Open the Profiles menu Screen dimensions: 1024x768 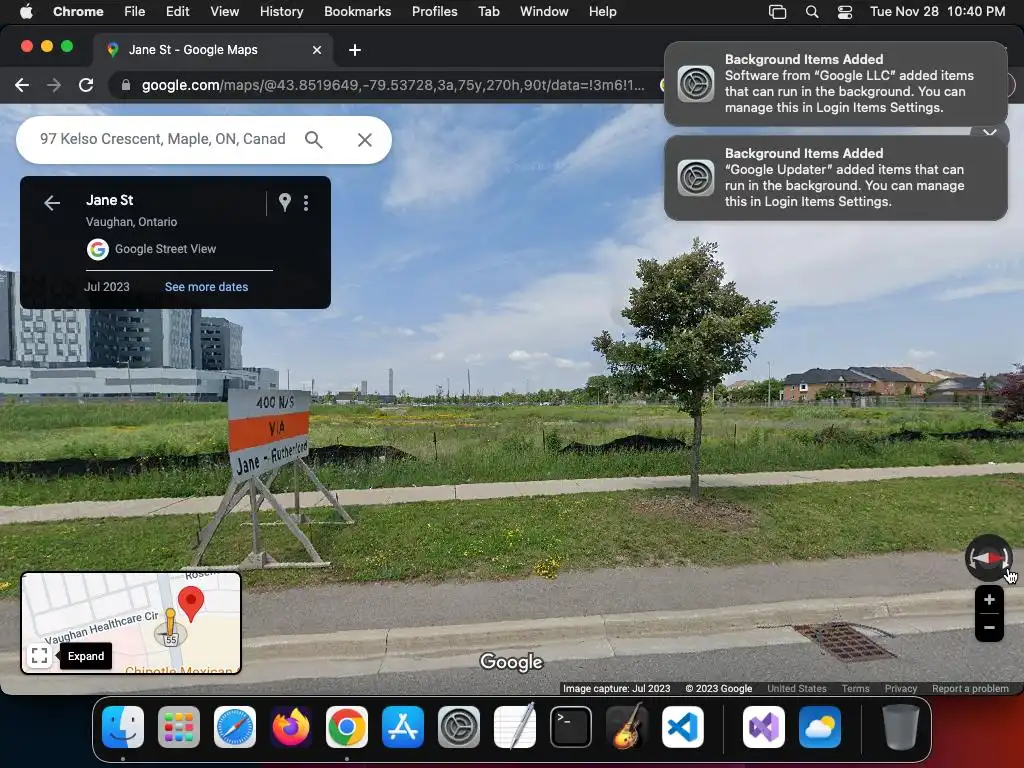tap(434, 12)
